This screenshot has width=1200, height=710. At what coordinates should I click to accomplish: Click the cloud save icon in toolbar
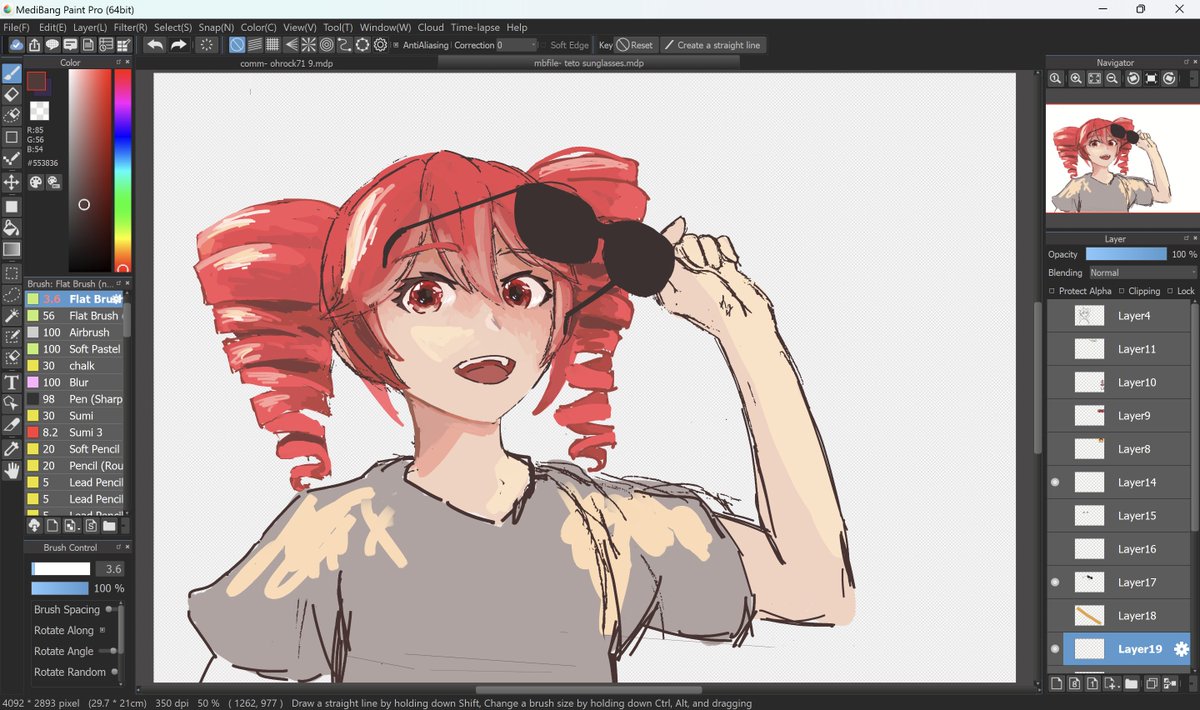pyautogui.click(x=17, y=45)
